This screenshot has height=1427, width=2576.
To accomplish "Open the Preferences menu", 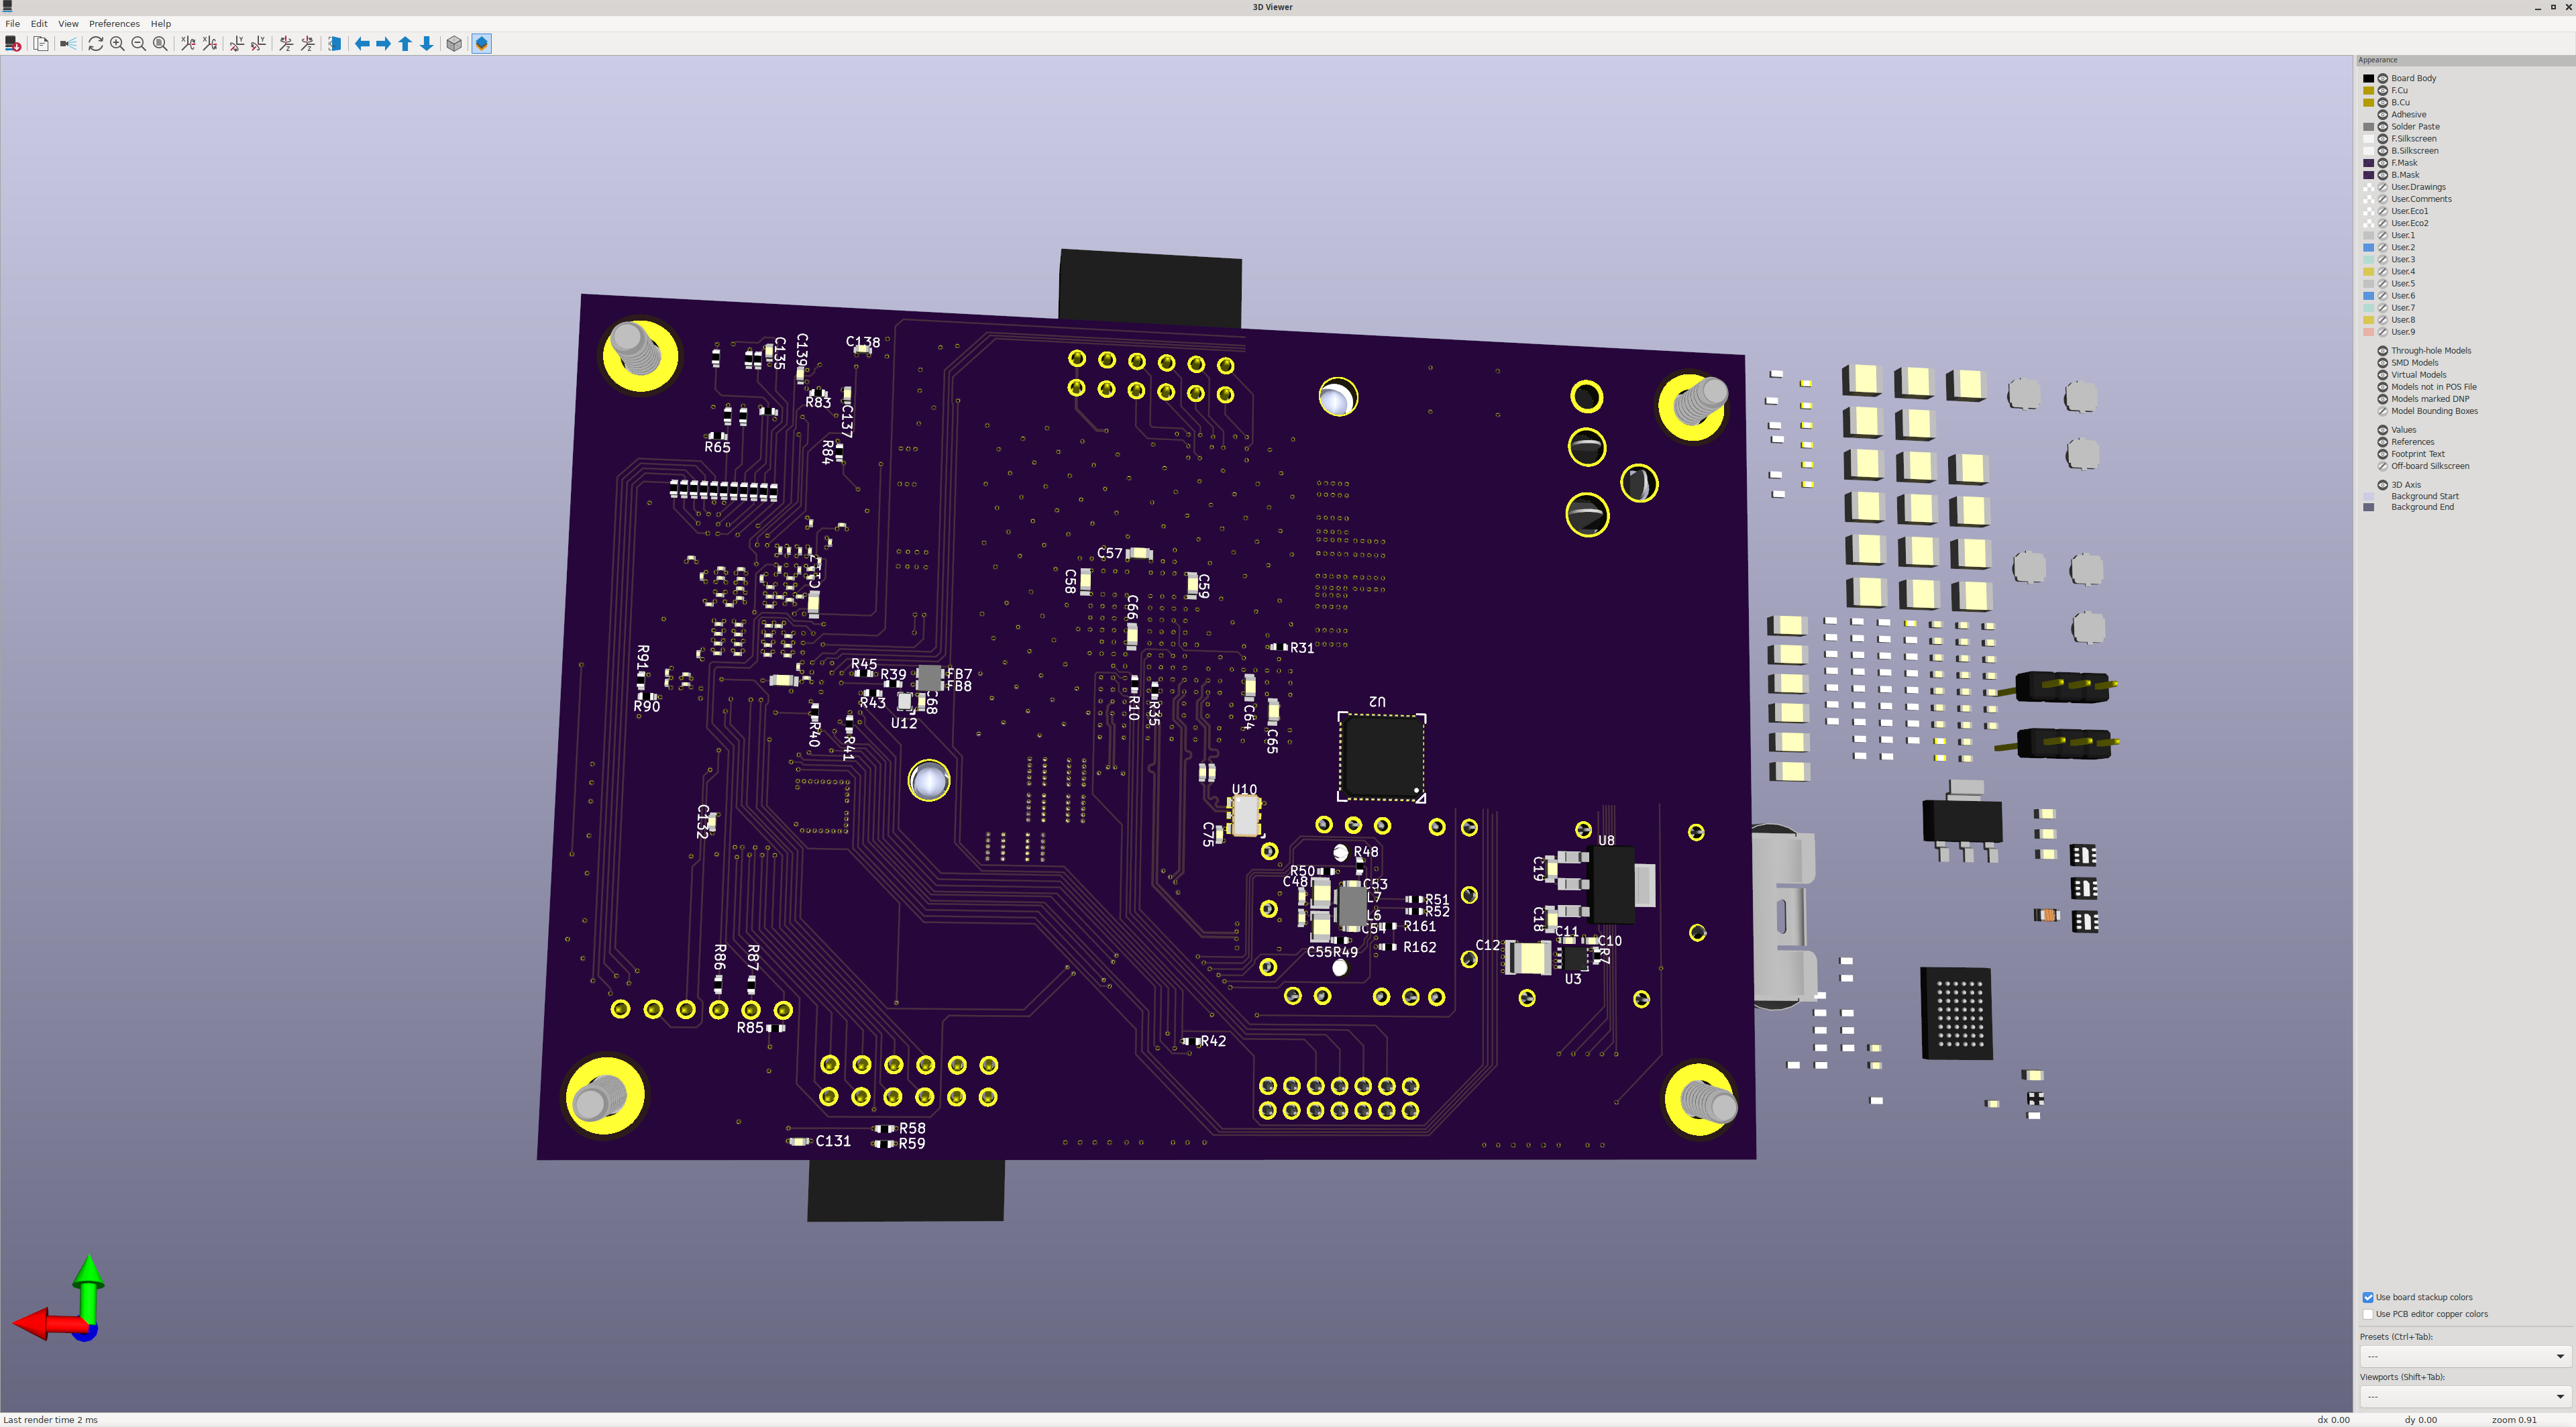I will [114, 24].
